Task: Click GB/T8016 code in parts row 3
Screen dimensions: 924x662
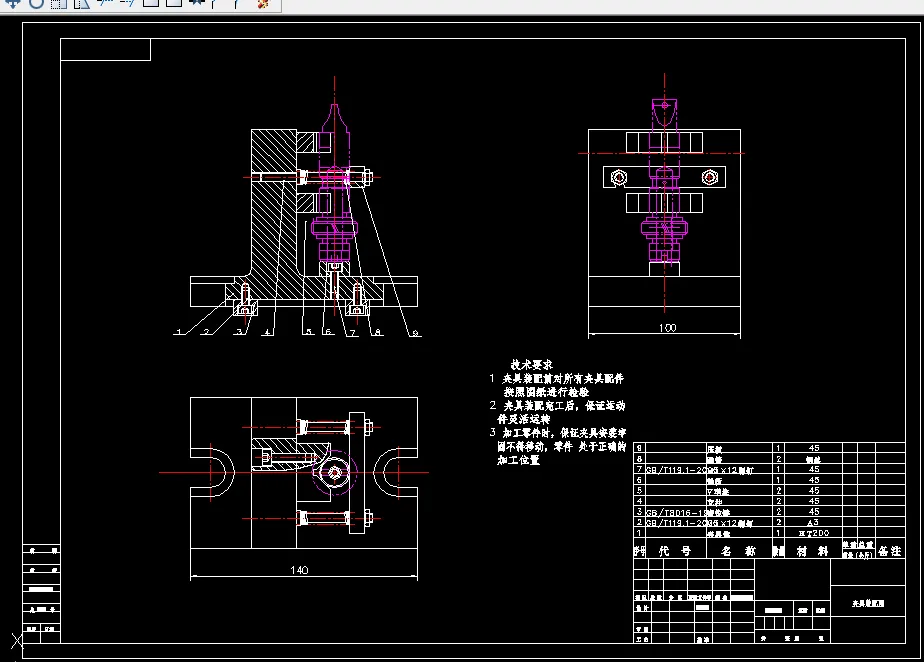Action: click(675, 512)
